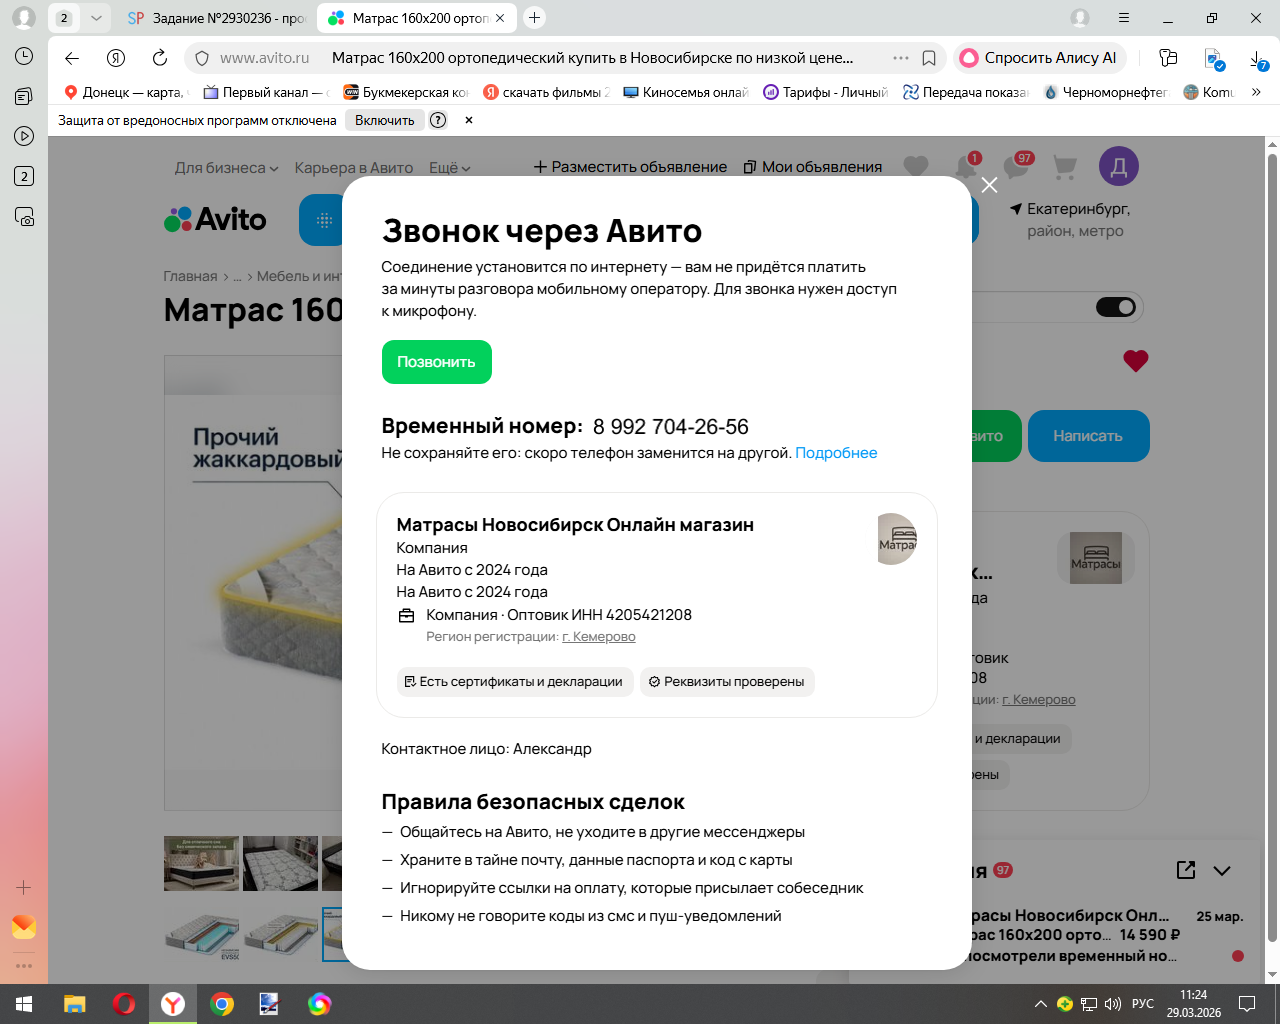Open Google Chrome from the taskbar
This screenshot has width=1280, height=1024.
(222, 1004)
